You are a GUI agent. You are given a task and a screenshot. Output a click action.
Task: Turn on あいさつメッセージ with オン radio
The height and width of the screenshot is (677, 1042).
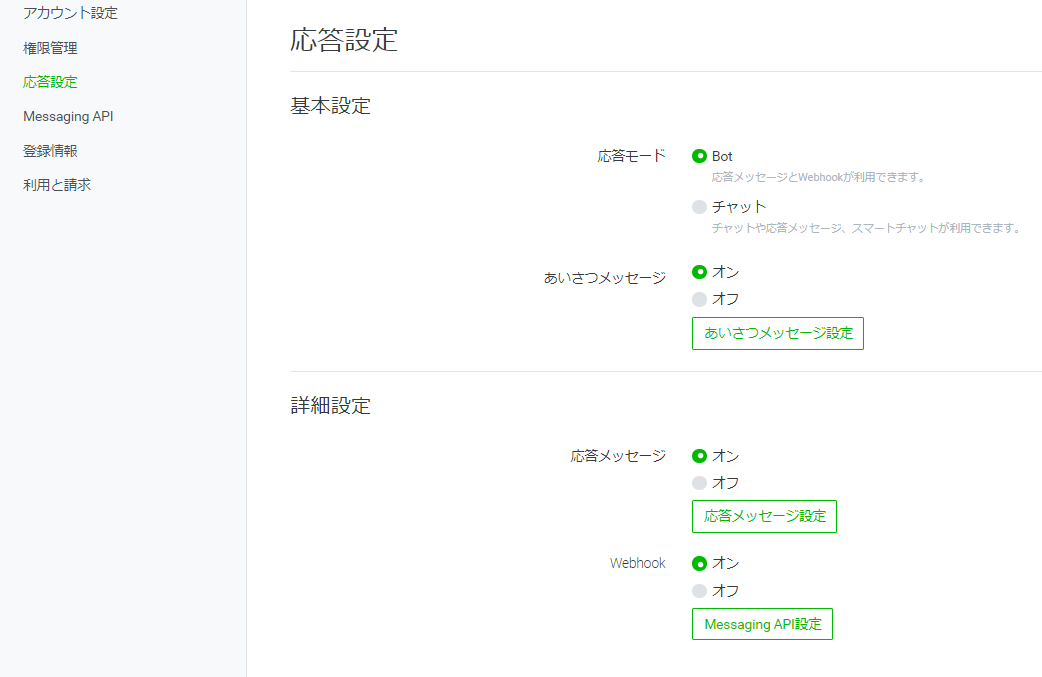point(699,272)
